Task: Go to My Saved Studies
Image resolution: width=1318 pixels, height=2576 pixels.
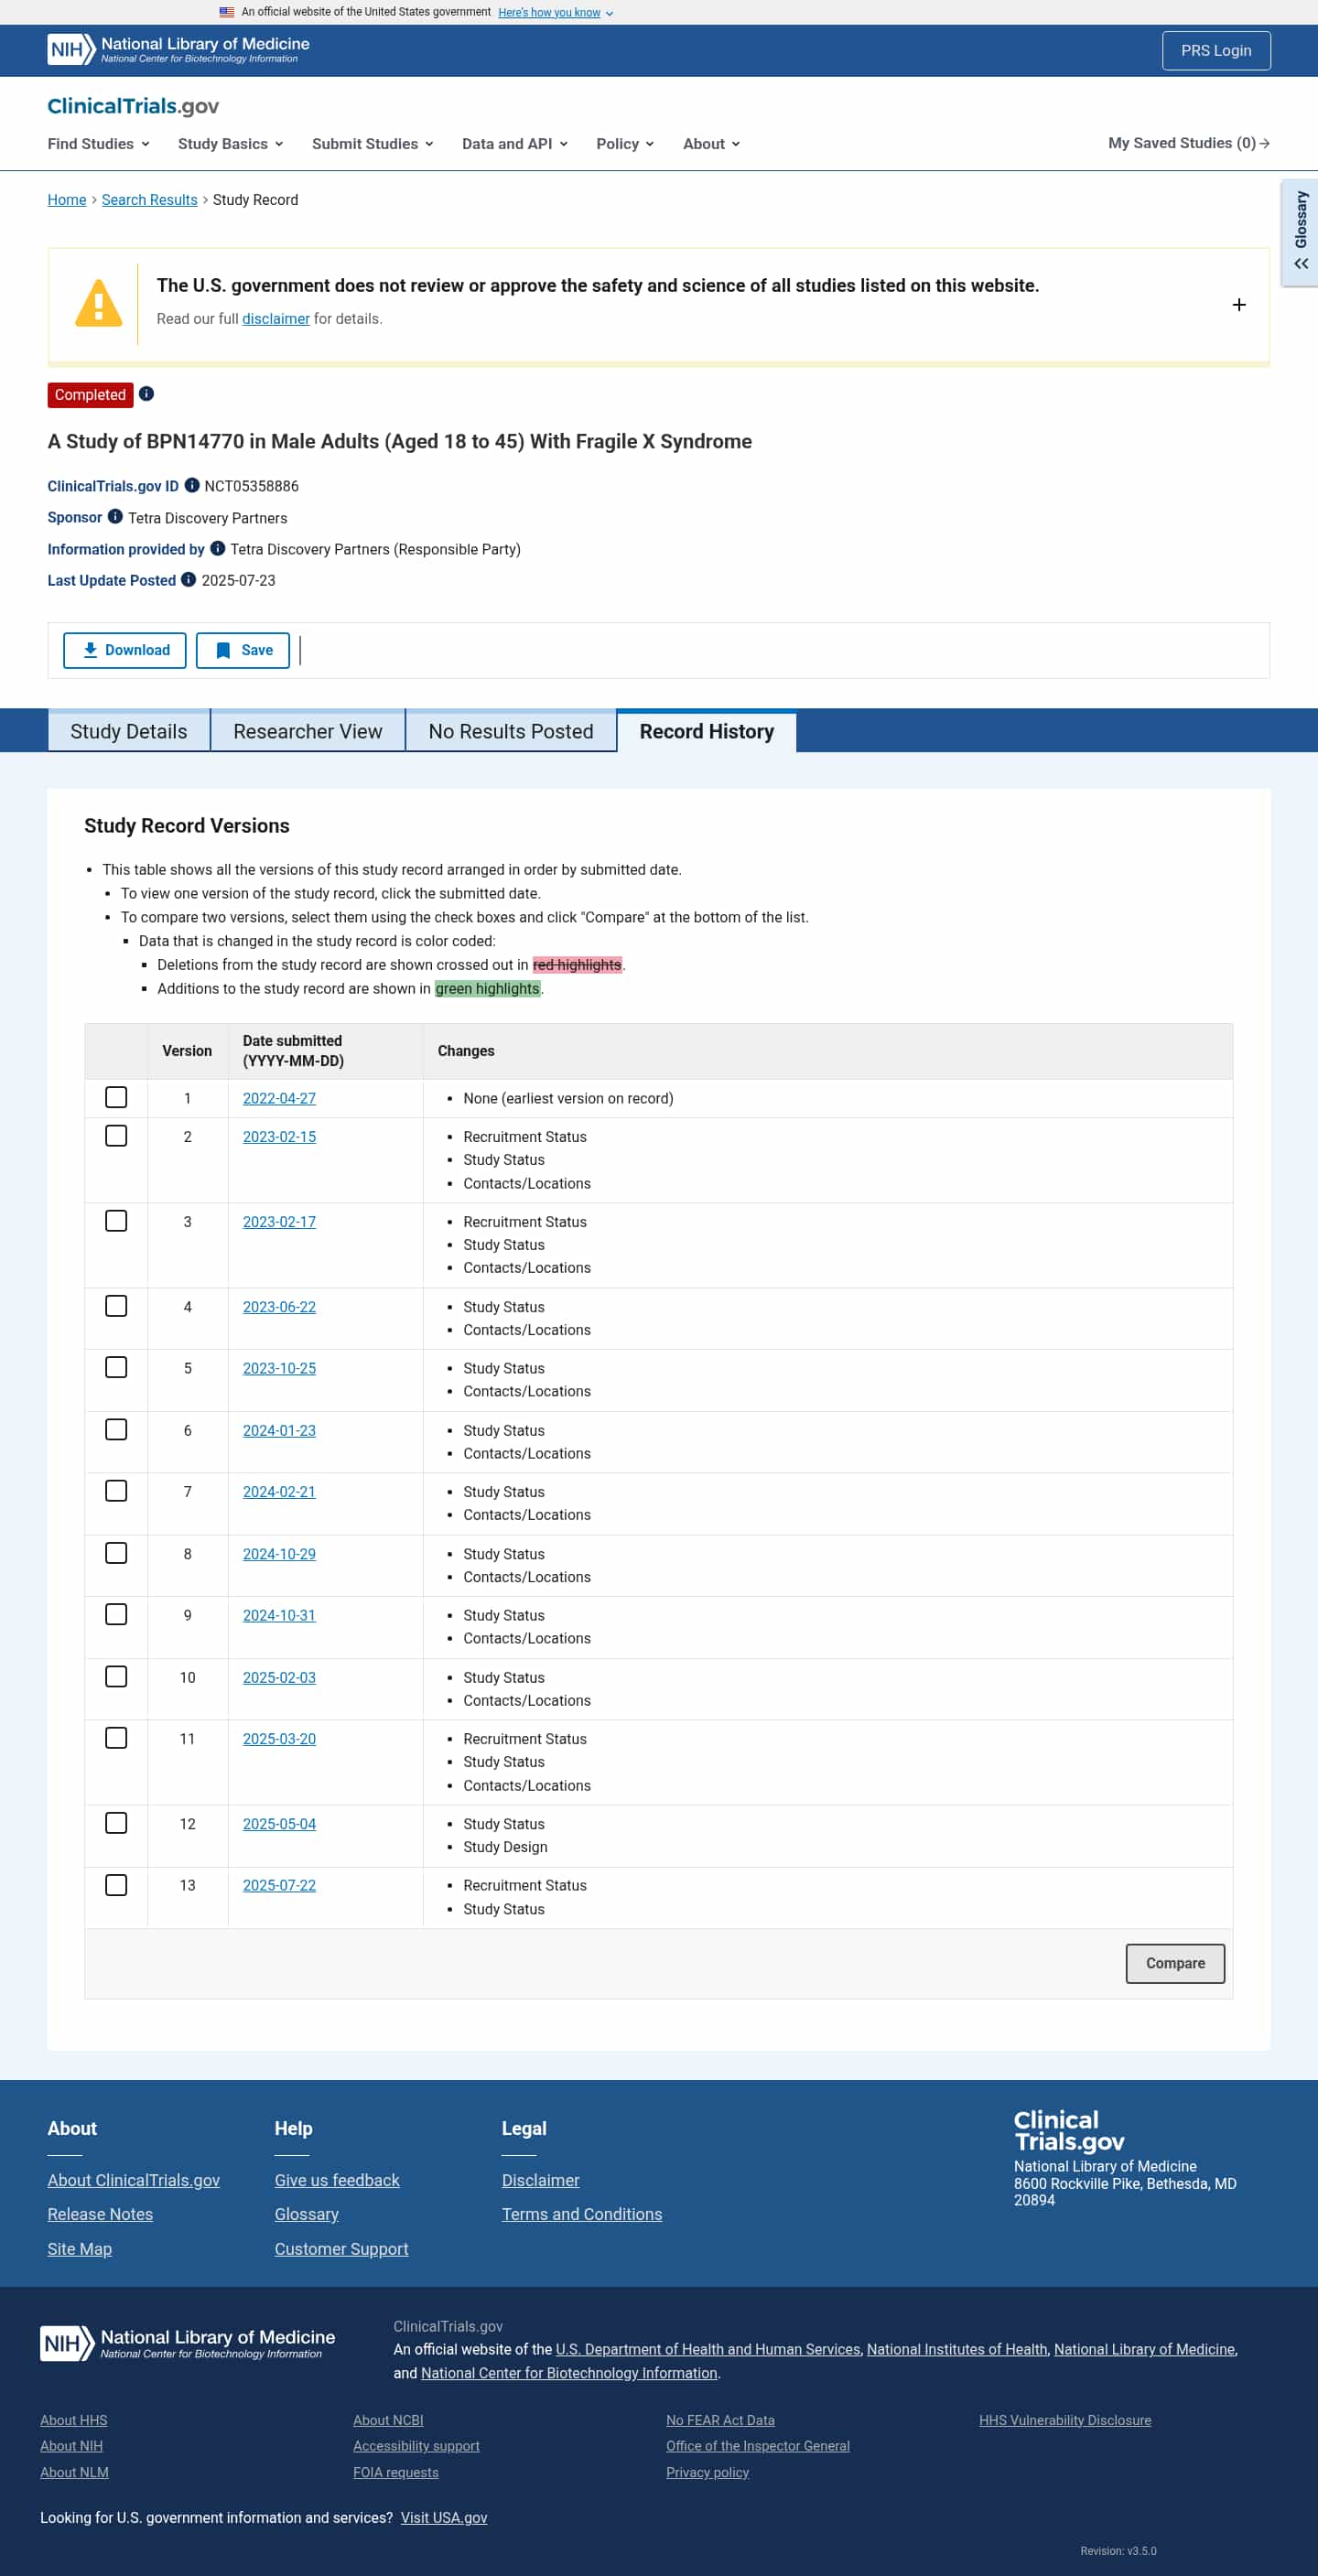Action: tap(1188, 143)
